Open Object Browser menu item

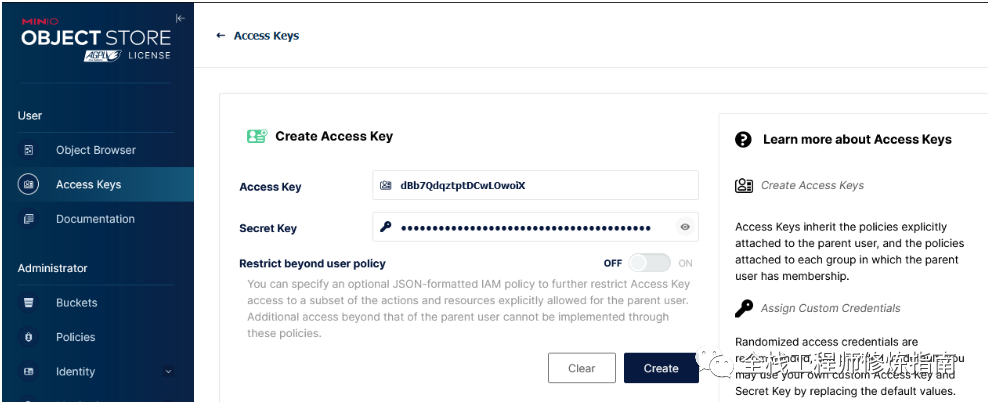click(x=97, y=150)
